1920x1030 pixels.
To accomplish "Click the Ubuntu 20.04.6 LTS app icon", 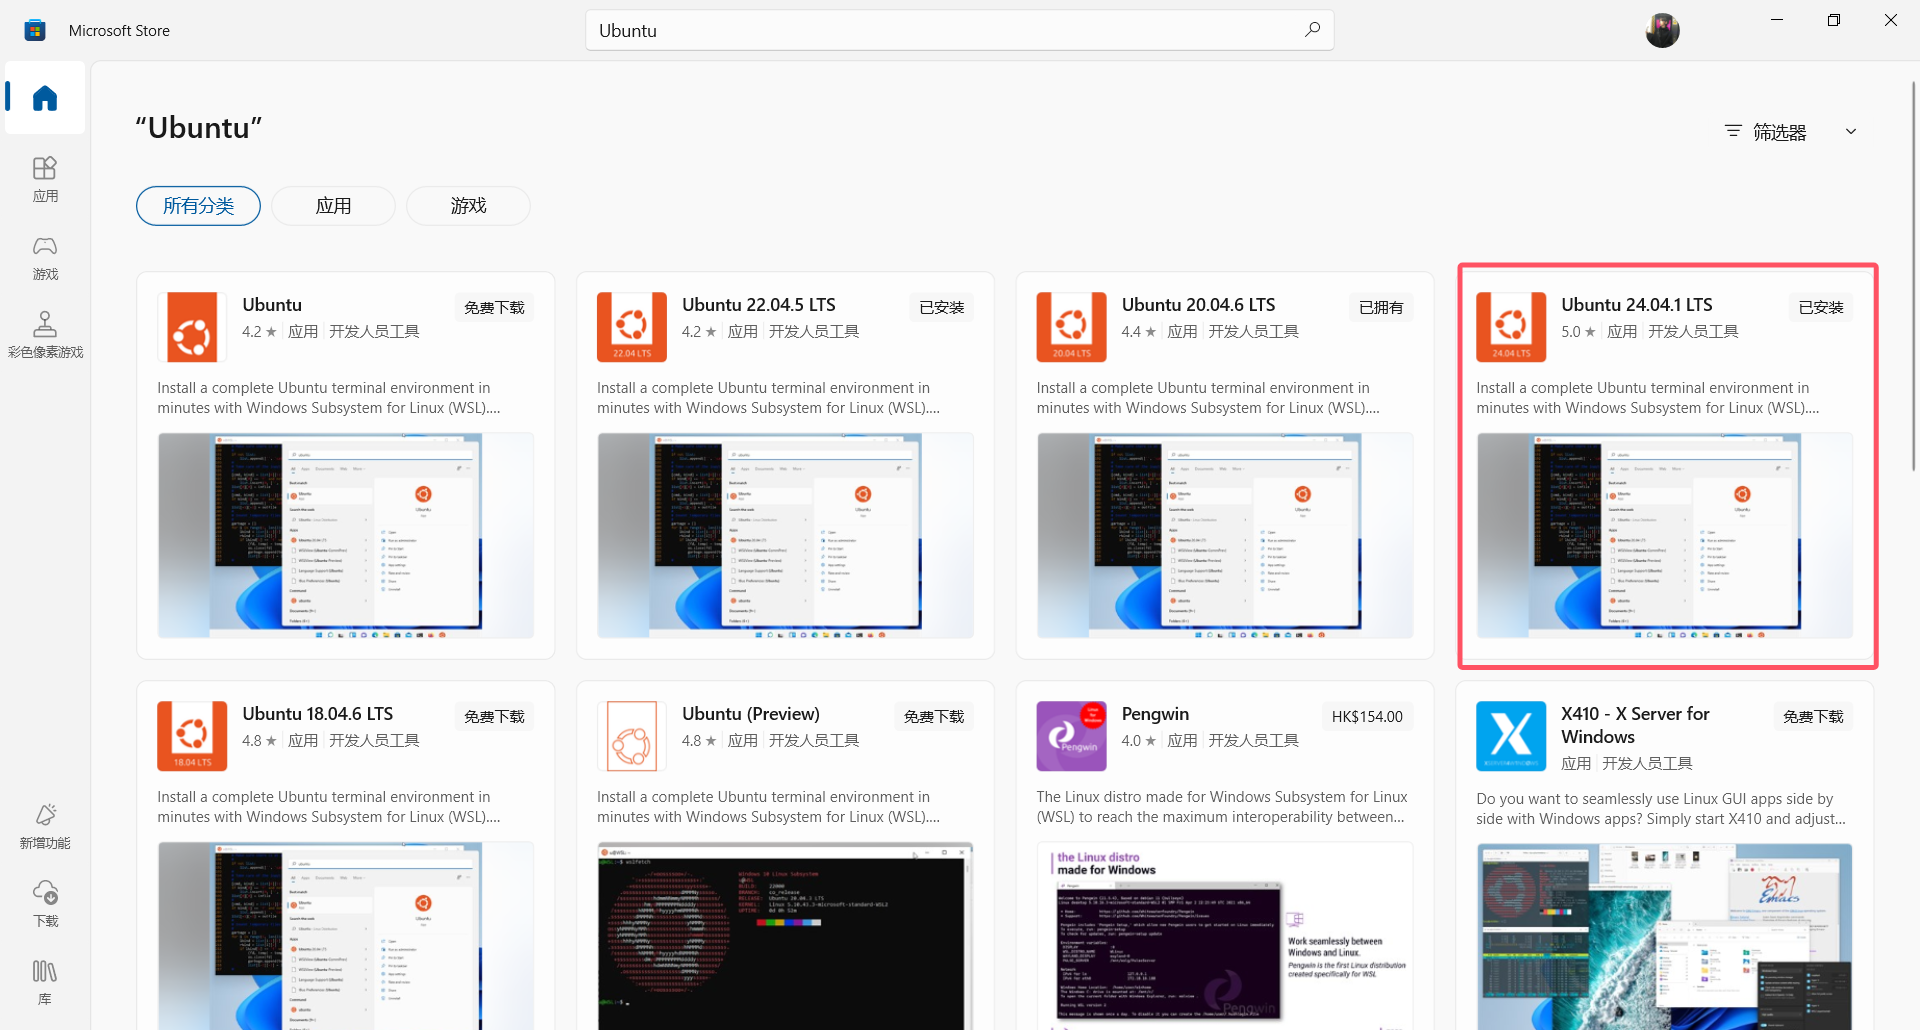I will [x=1071, y=327].
